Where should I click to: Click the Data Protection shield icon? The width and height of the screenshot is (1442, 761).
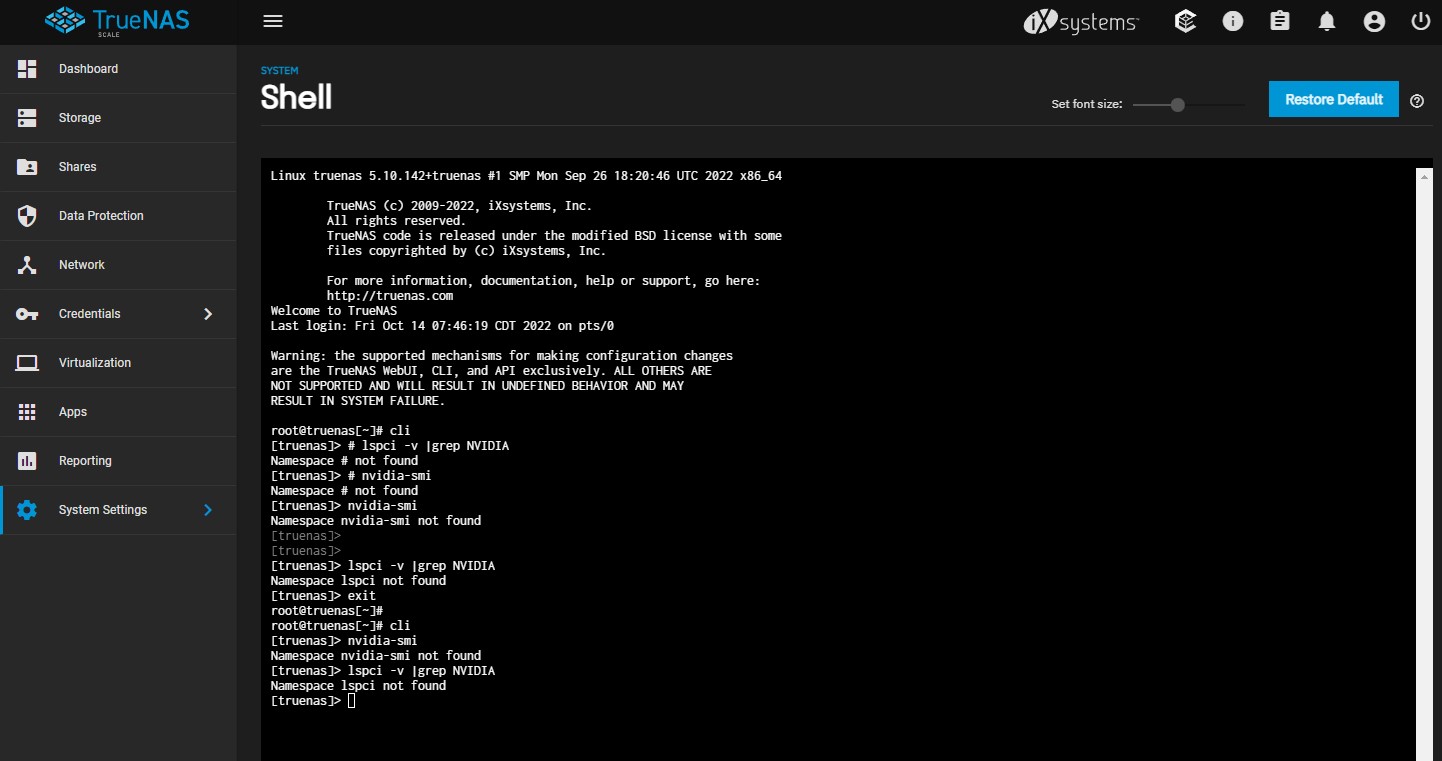[27, 216]
